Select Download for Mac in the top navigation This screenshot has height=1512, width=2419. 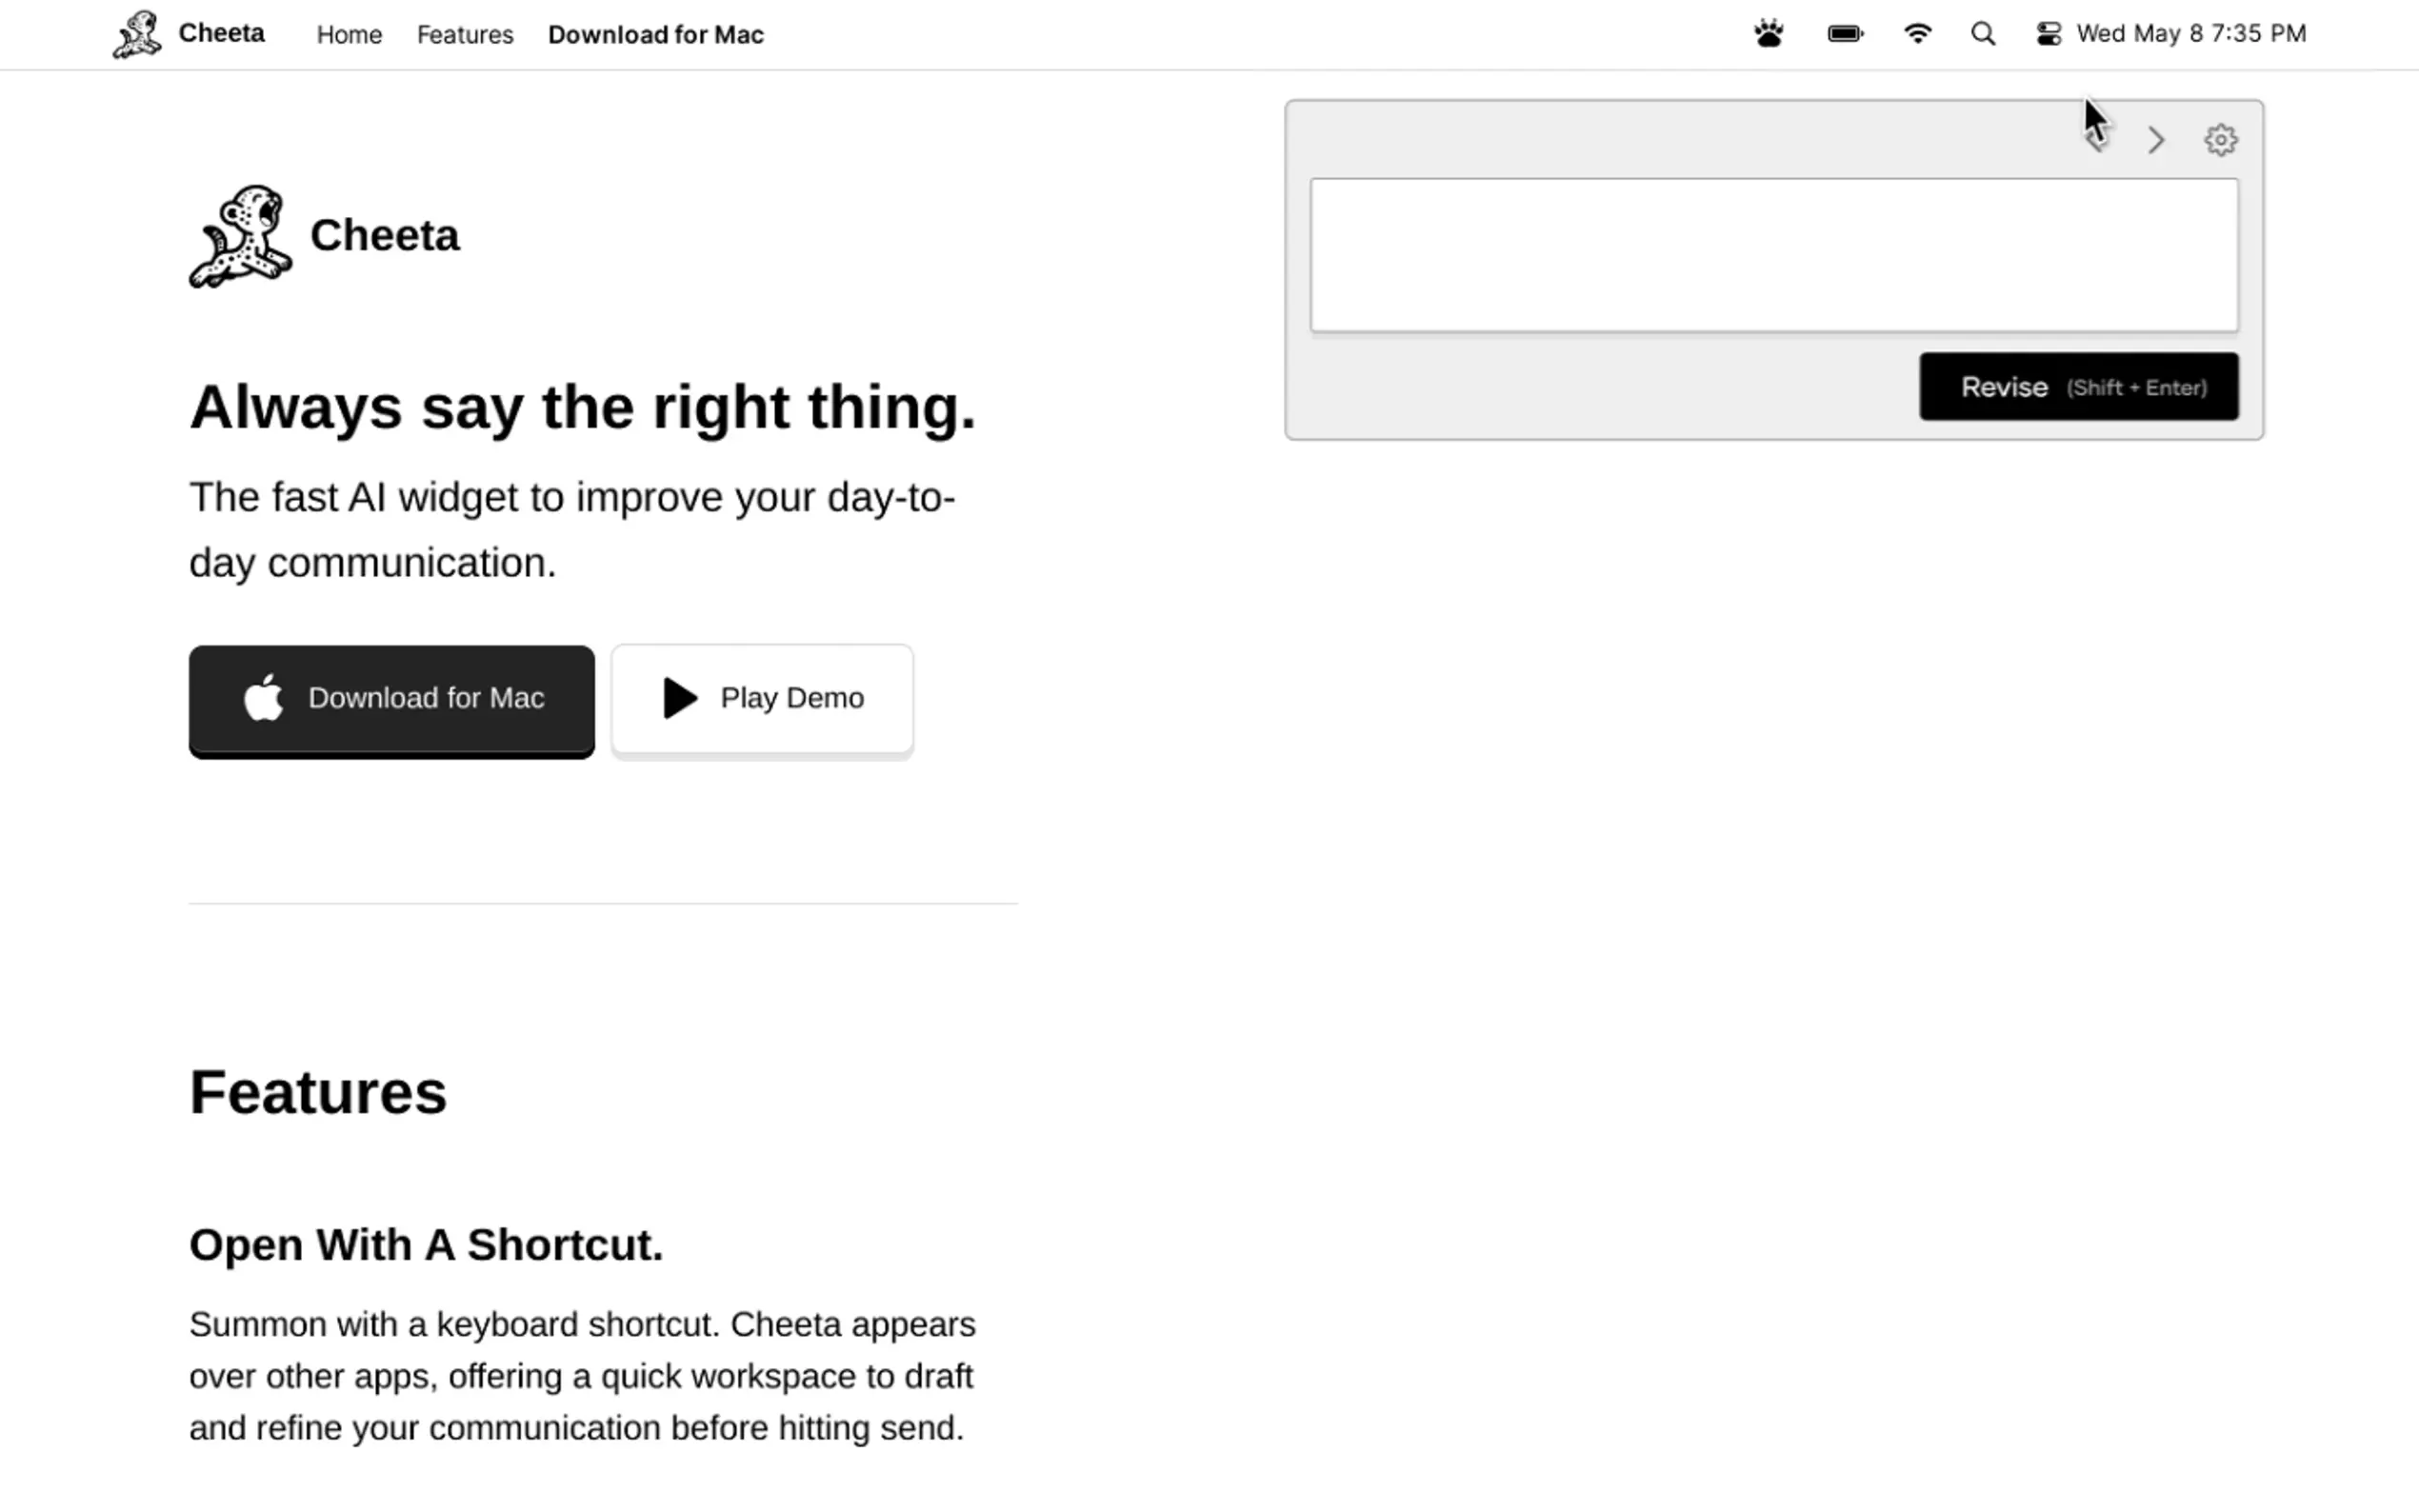click(656, 35)
